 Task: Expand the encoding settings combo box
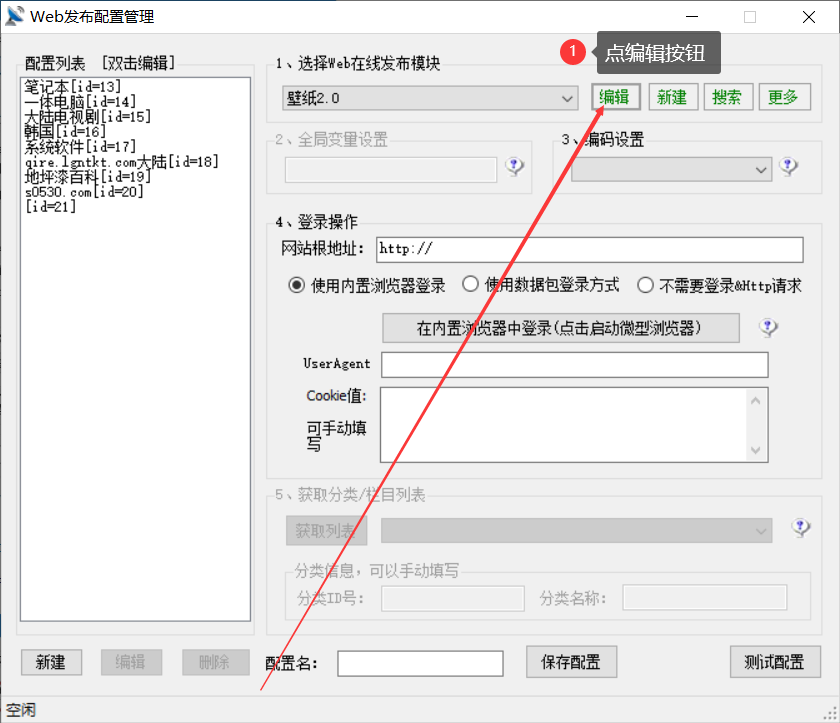coord(670,170)
